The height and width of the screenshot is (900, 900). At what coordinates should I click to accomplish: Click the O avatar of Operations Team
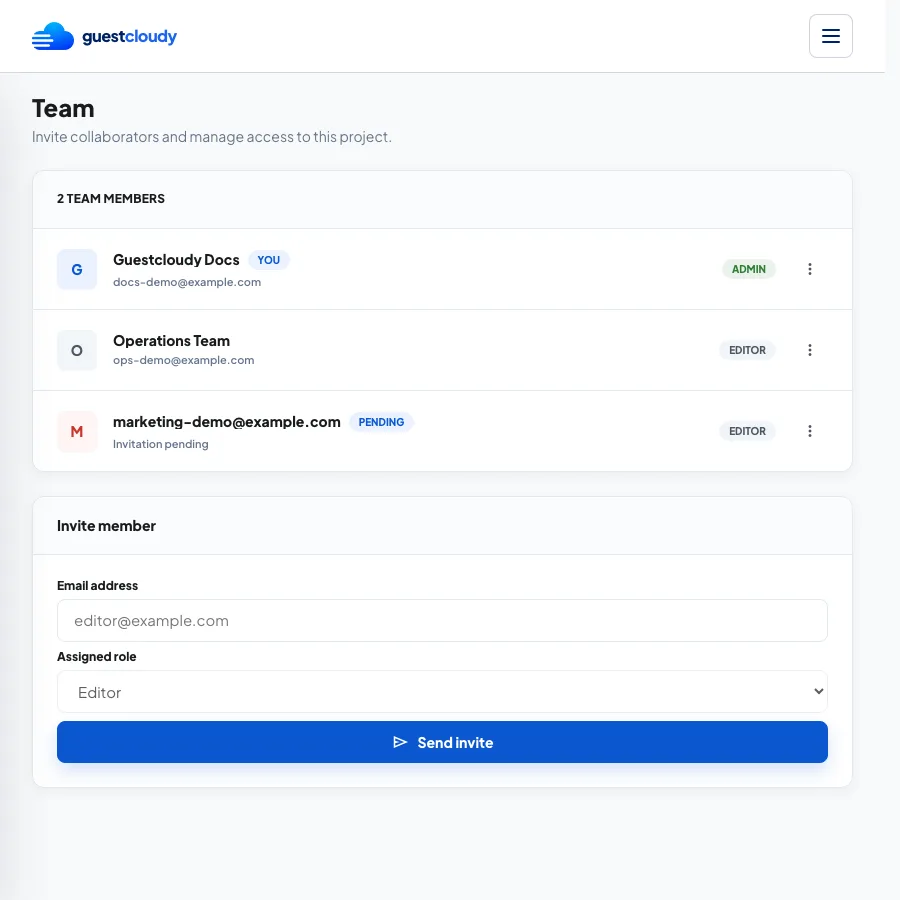[77, 350]
